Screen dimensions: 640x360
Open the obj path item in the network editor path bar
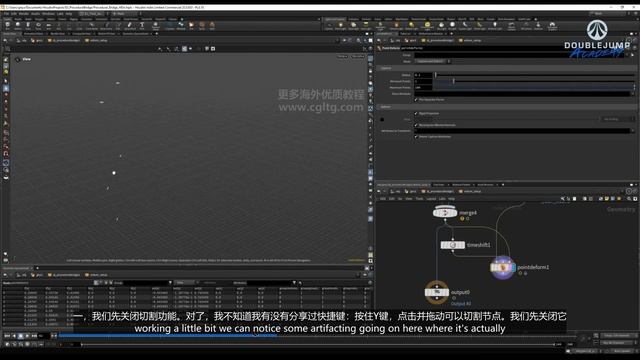pos(396,191)
